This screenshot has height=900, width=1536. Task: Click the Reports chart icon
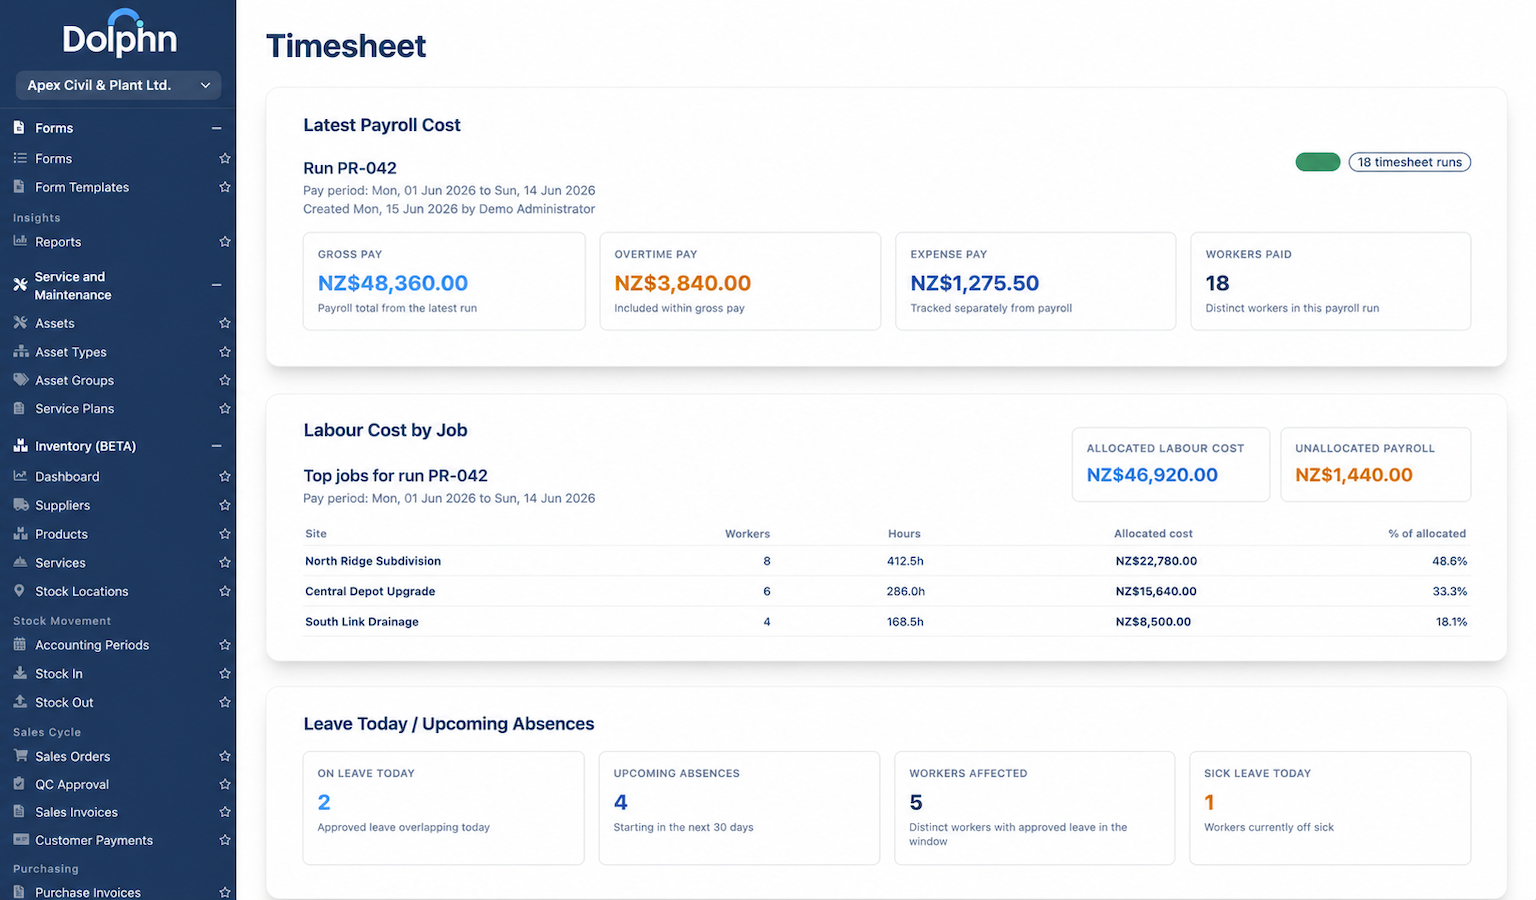[x=20, y=241]
